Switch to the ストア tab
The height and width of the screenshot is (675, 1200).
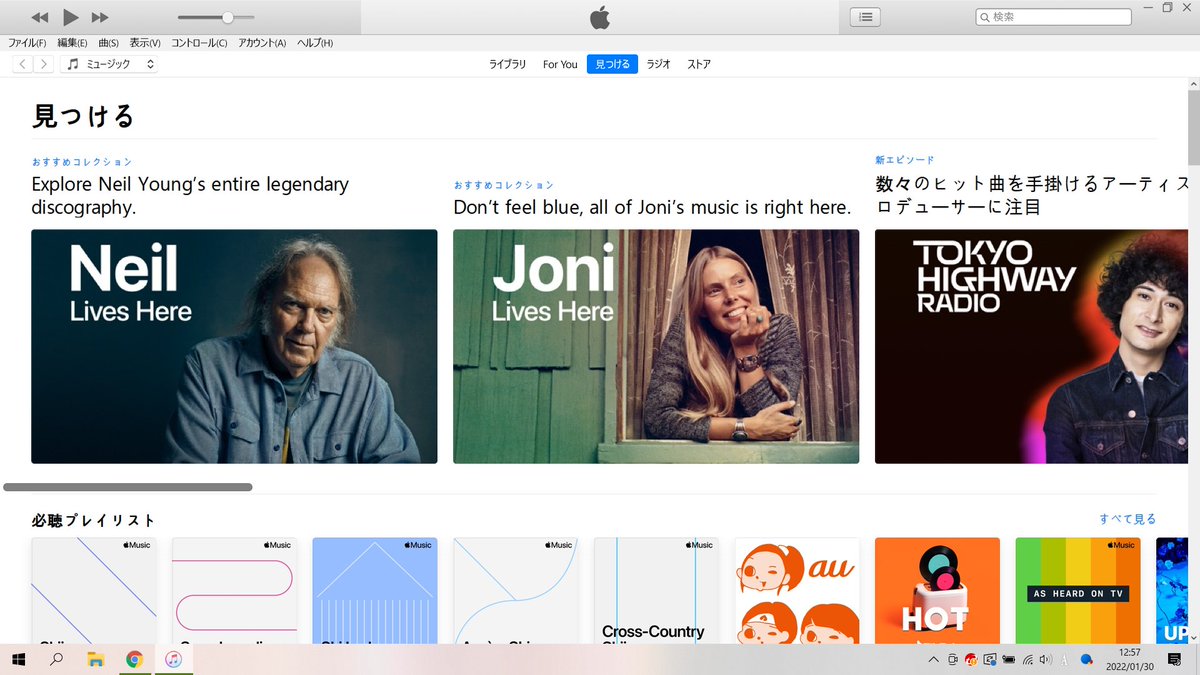pos(699,64)
